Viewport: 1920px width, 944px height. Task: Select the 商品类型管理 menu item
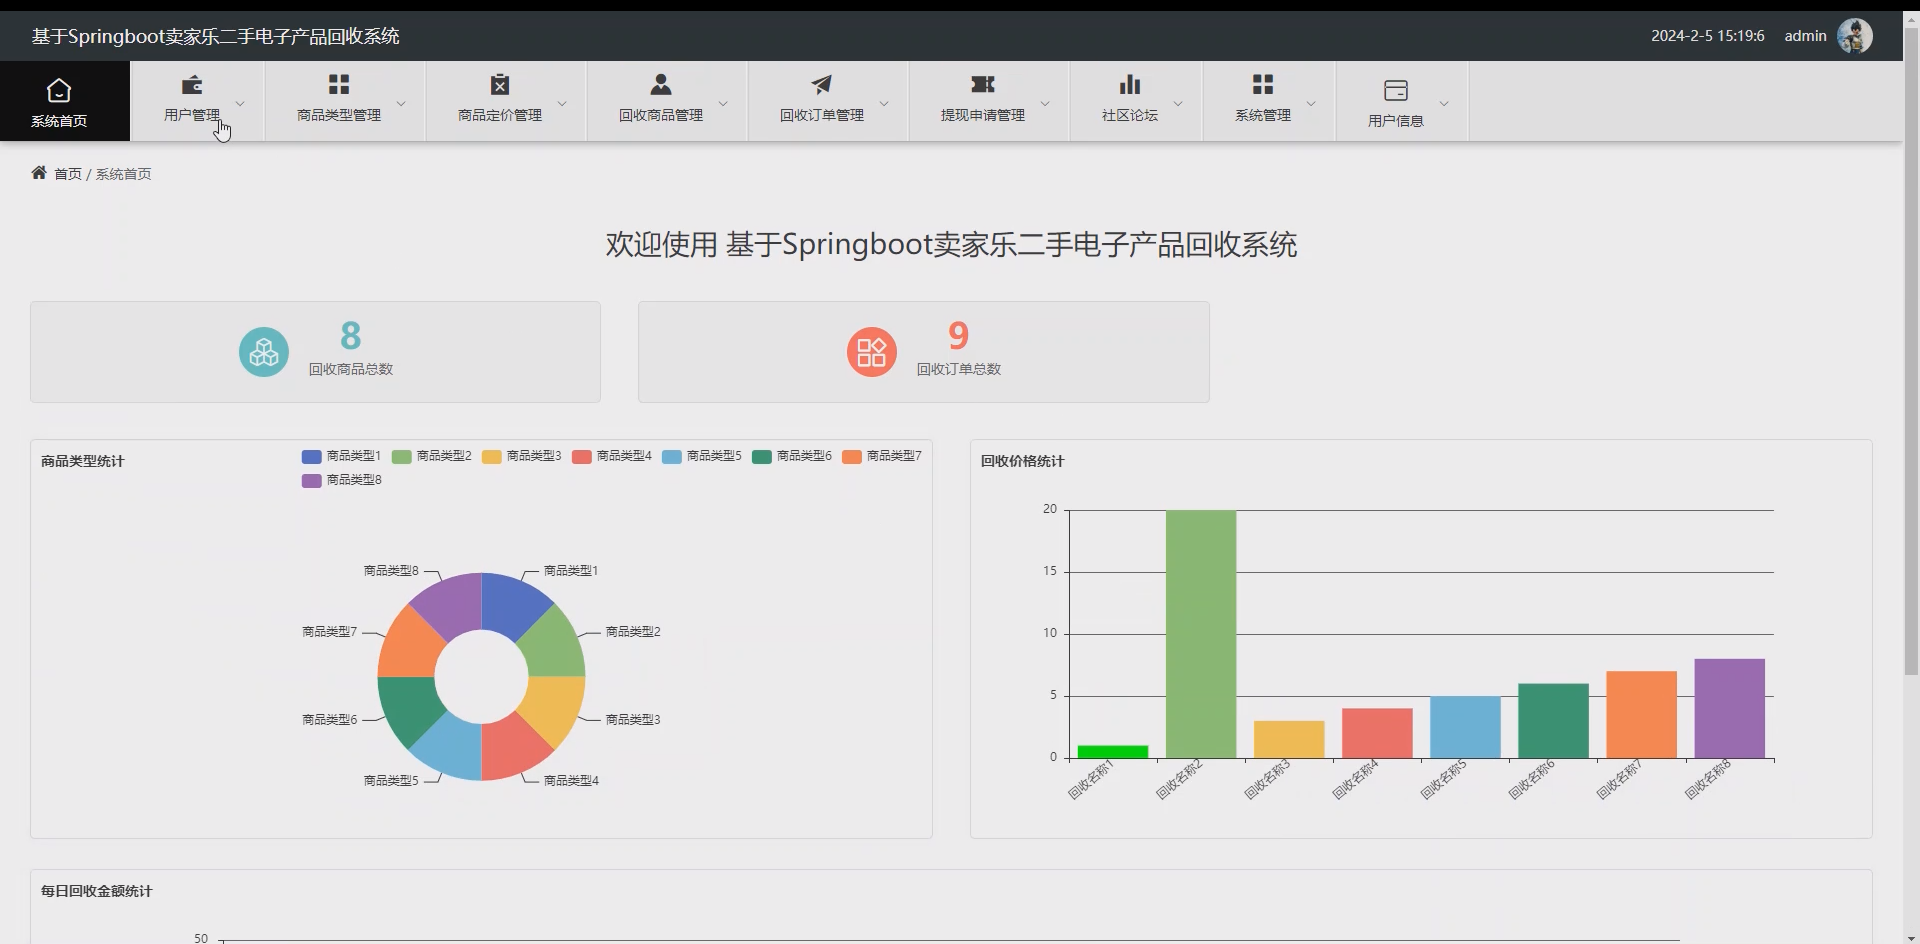[x=338, y=114]
